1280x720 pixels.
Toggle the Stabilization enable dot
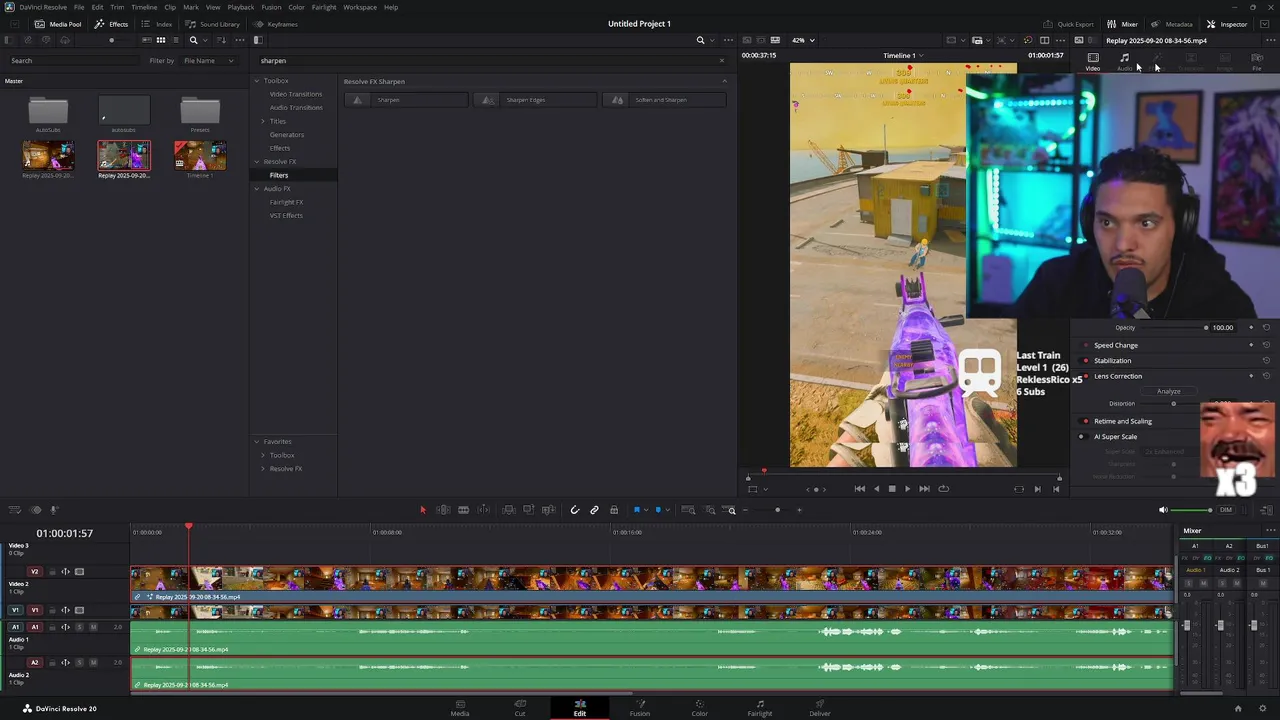1086,361
